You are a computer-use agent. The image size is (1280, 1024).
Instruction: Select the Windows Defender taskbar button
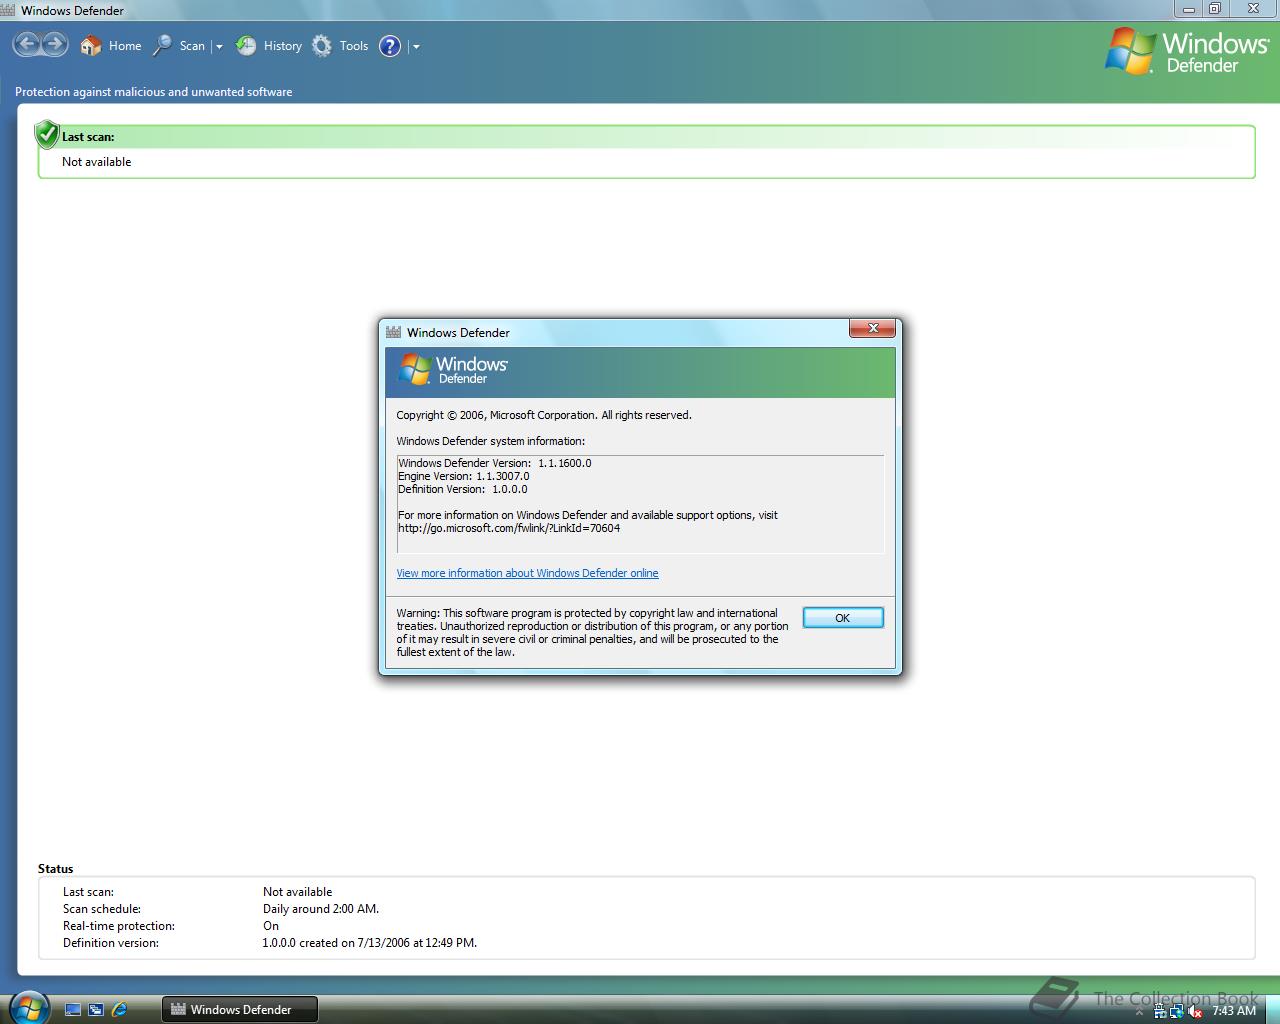(240, 1010)
